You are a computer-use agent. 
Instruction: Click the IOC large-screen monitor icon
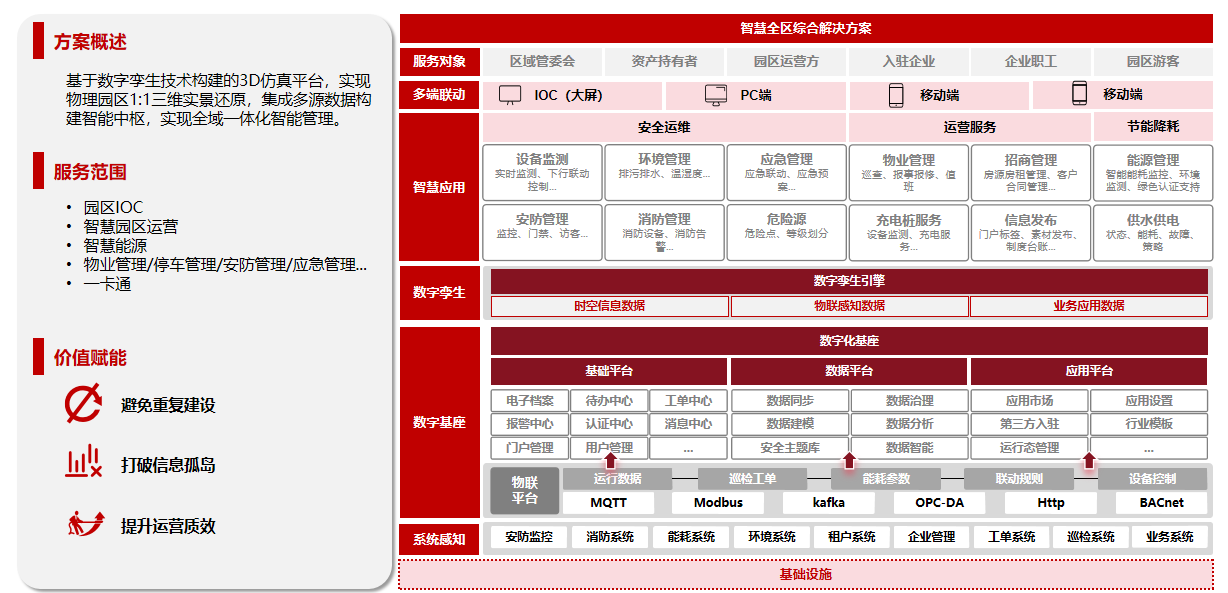click(x=510, y=95)
